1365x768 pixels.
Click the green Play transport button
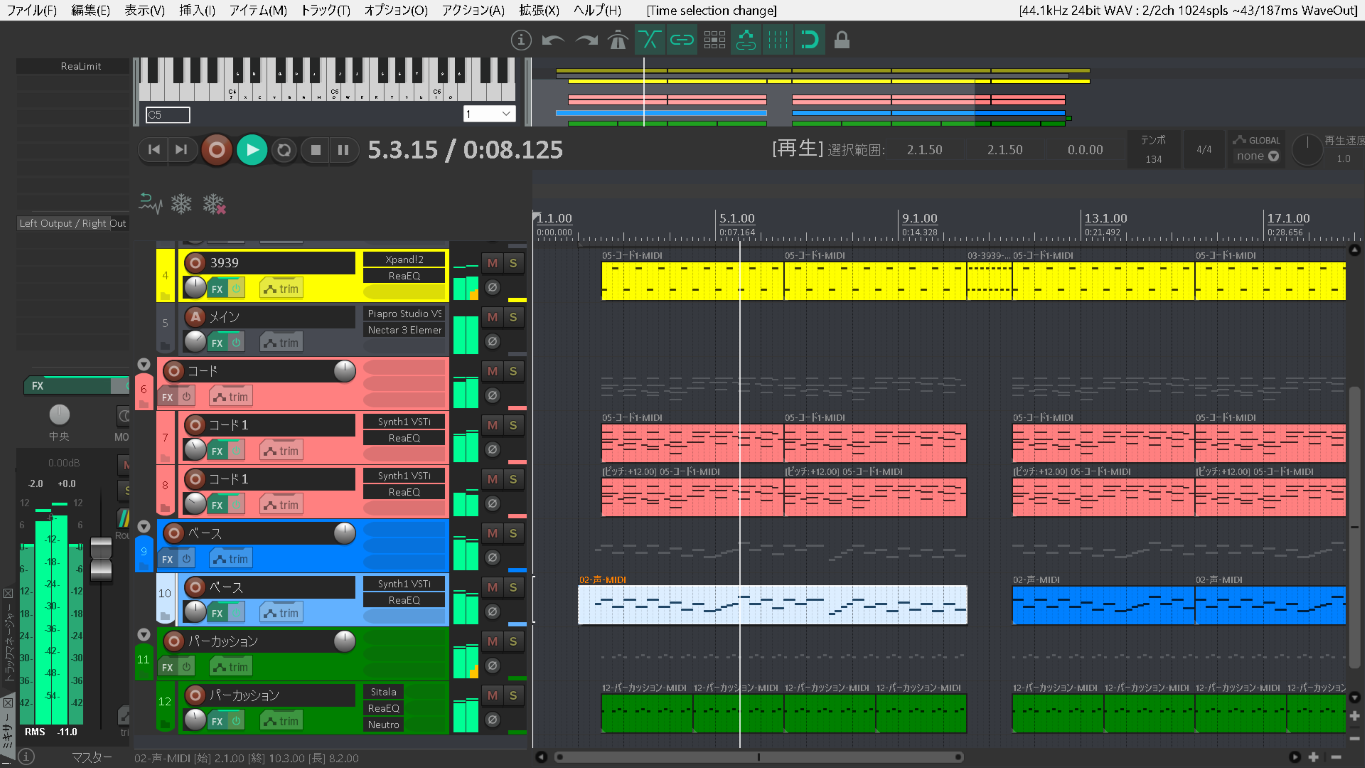pyautogui.click(x=252, y=150)
